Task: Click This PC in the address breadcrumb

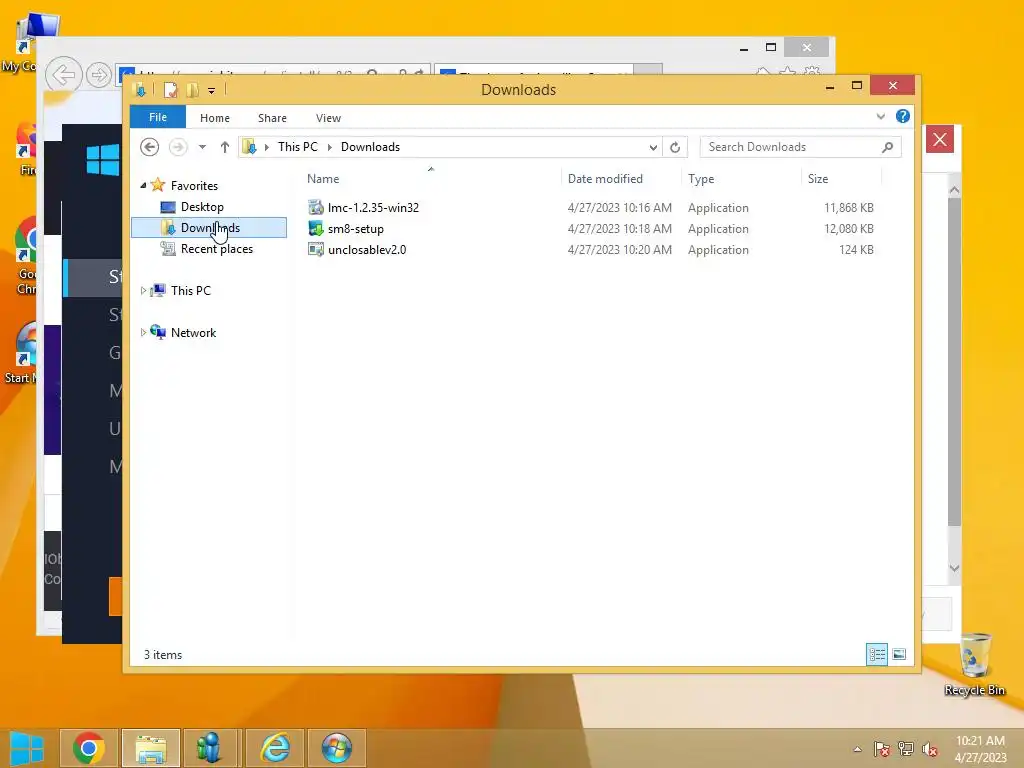Action: 298,147
